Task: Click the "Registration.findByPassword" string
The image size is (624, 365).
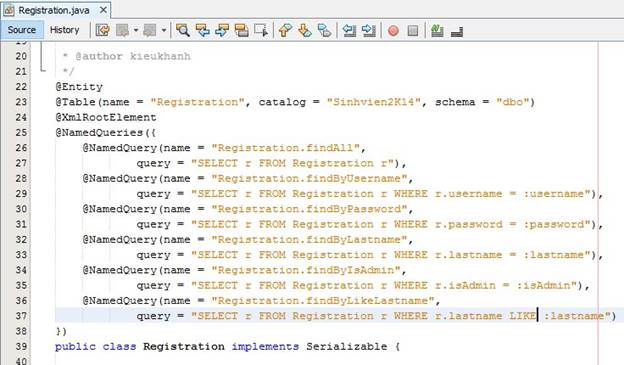Action: click(309, 209)
